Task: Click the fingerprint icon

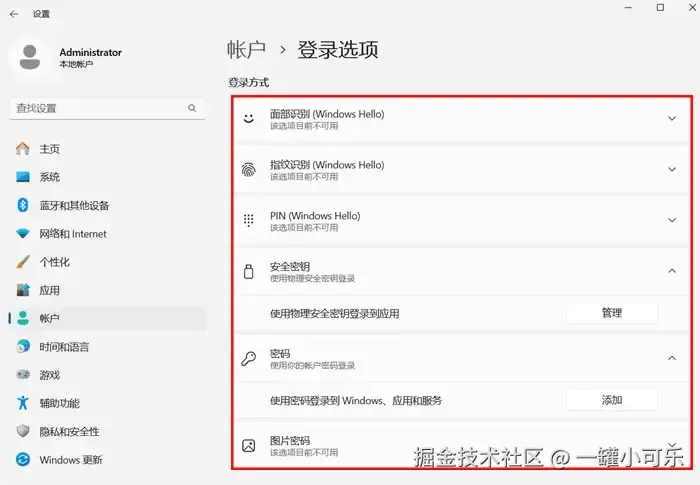Action: pos(249,170)
